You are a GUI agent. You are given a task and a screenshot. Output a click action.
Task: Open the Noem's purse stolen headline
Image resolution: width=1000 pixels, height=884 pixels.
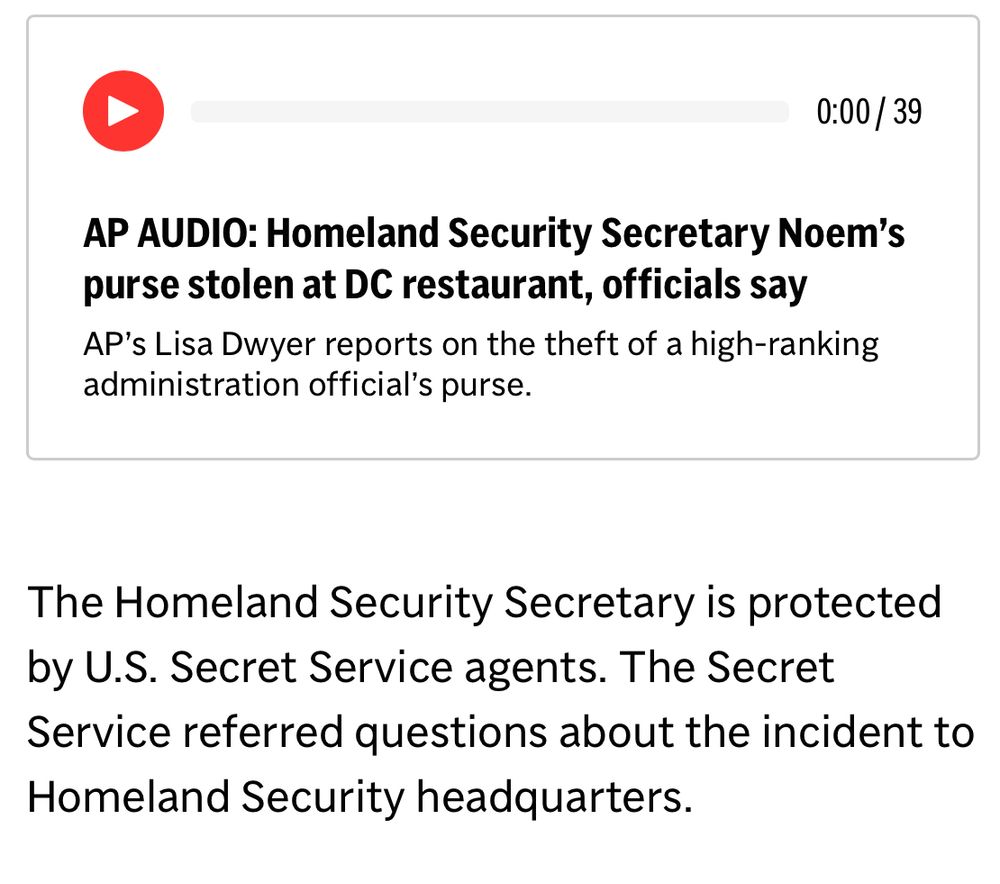tap(493, 260)
